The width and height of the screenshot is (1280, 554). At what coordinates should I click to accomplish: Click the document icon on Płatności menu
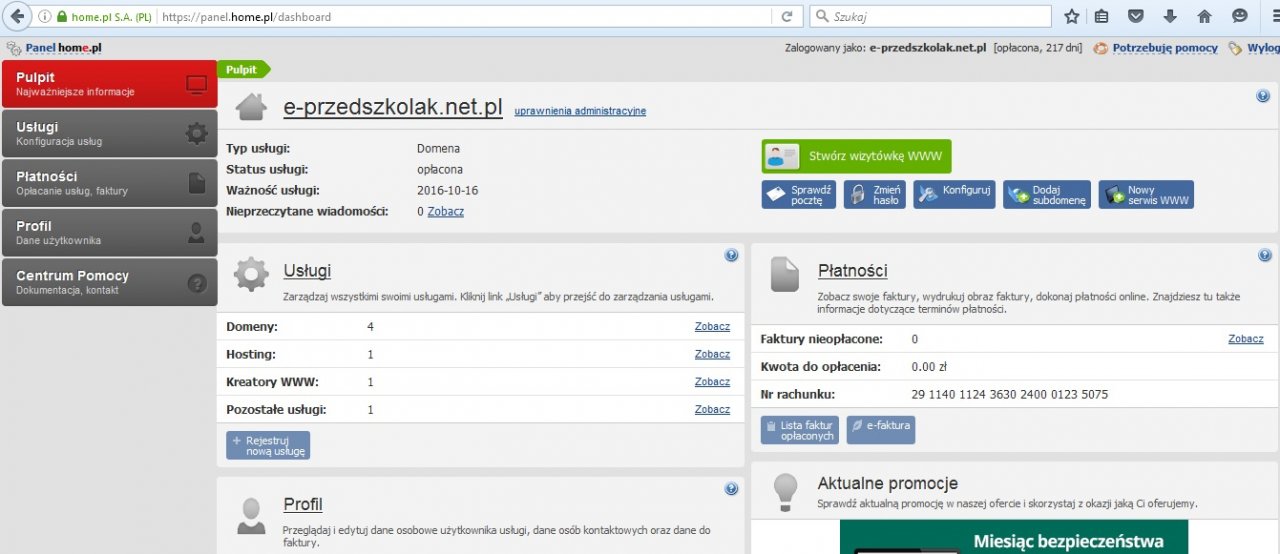pyautogui.click(x=197, y=183)
